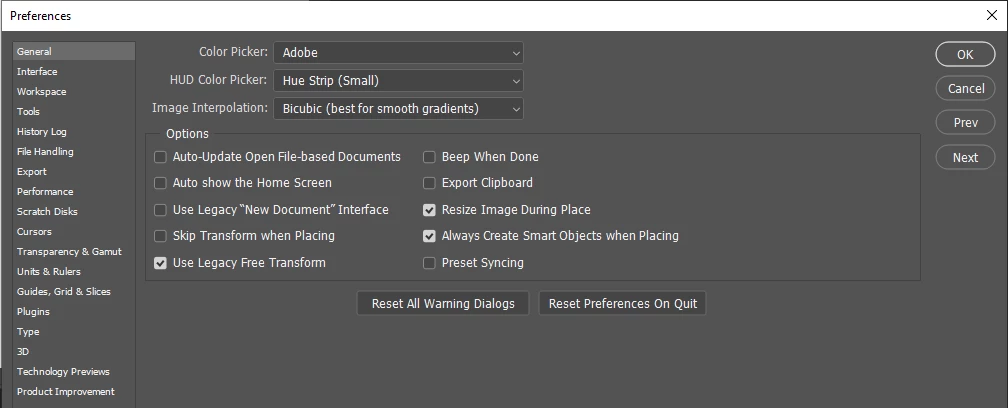
Task: Switch to the Interface preferences category
Action: pyautogui.click(x=38, y=72)
